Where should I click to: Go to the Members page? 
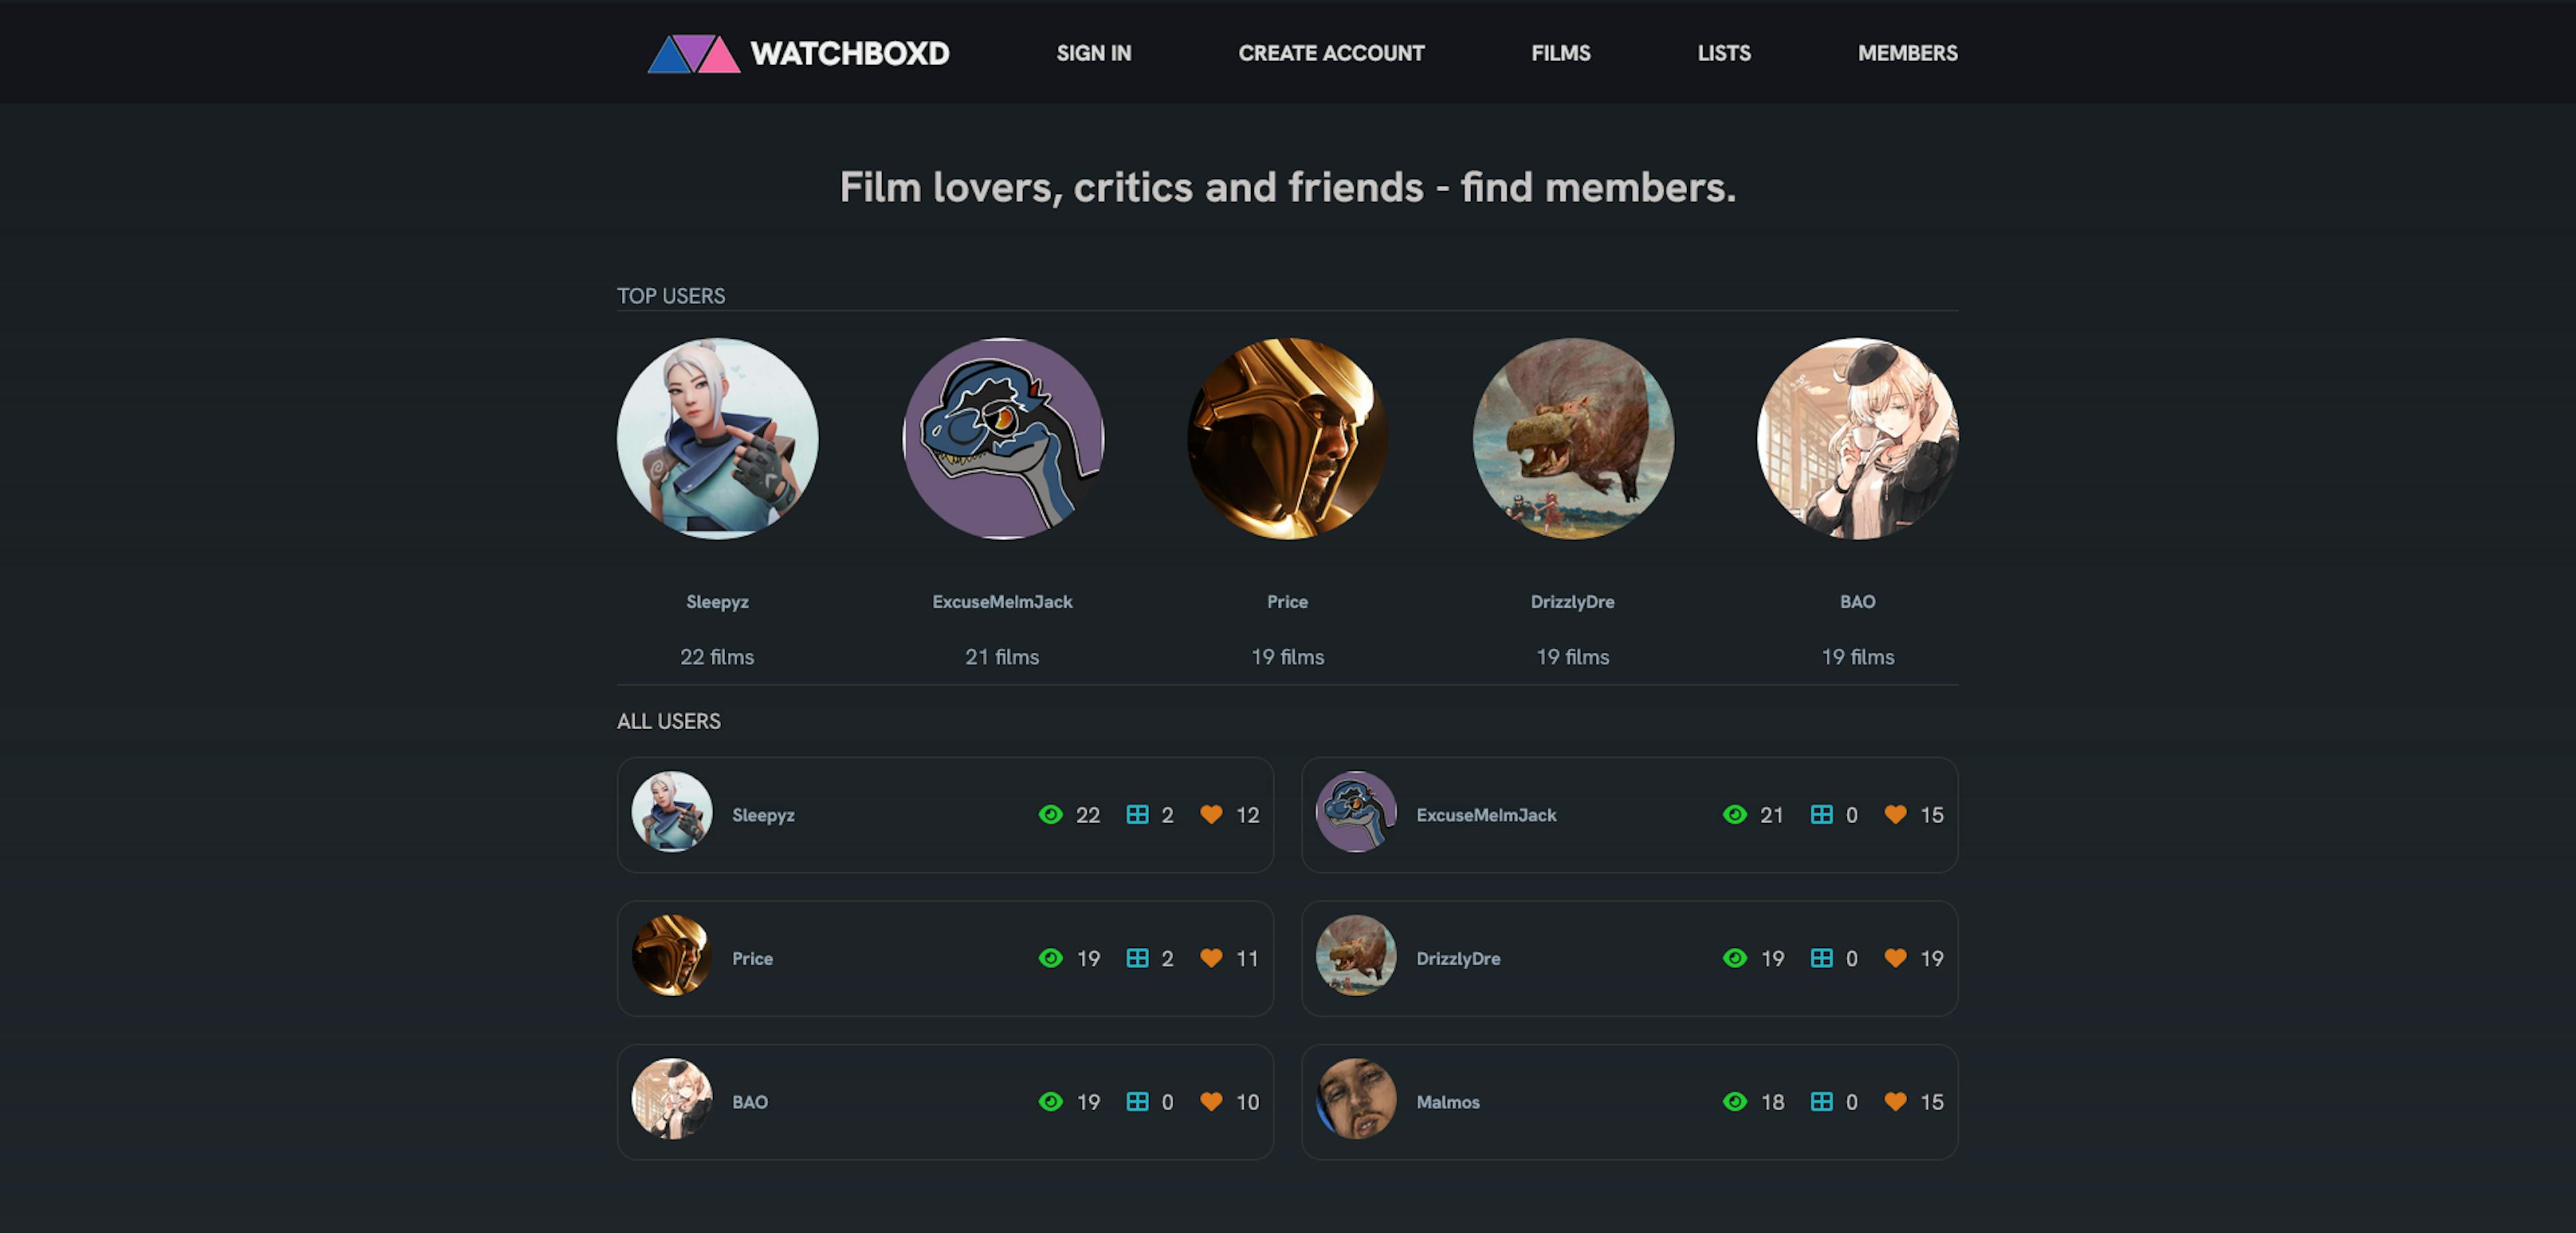pyautogui.click(x=1908, y=53)
